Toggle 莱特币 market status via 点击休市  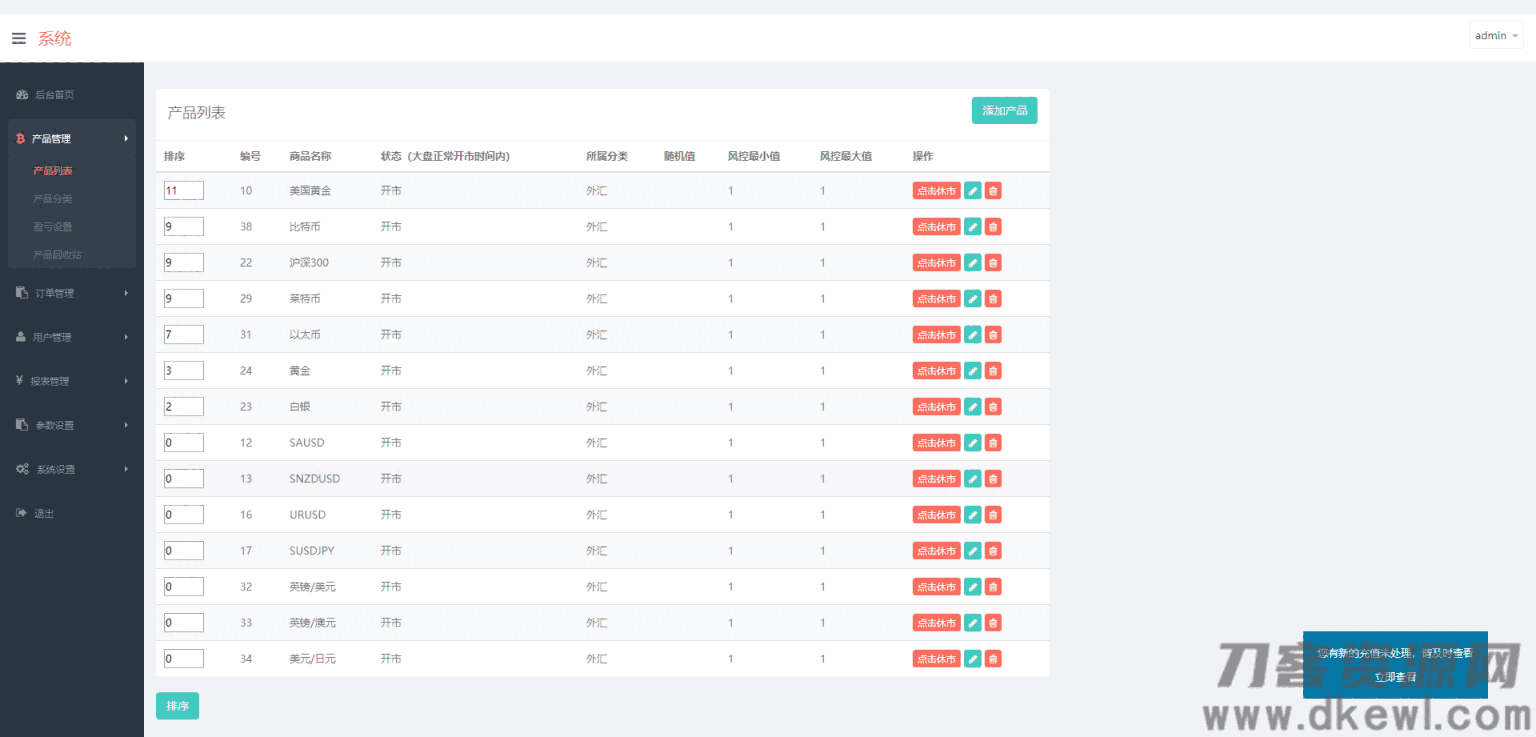[936, 299]
